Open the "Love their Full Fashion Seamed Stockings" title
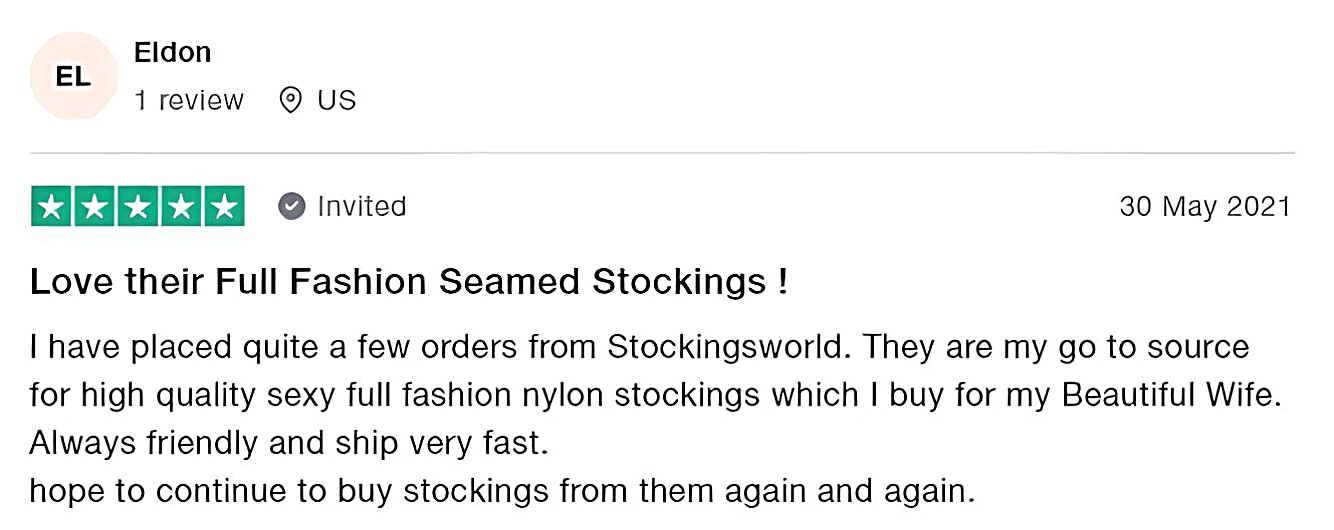1334x530 pixels. (x=409, y=282)
